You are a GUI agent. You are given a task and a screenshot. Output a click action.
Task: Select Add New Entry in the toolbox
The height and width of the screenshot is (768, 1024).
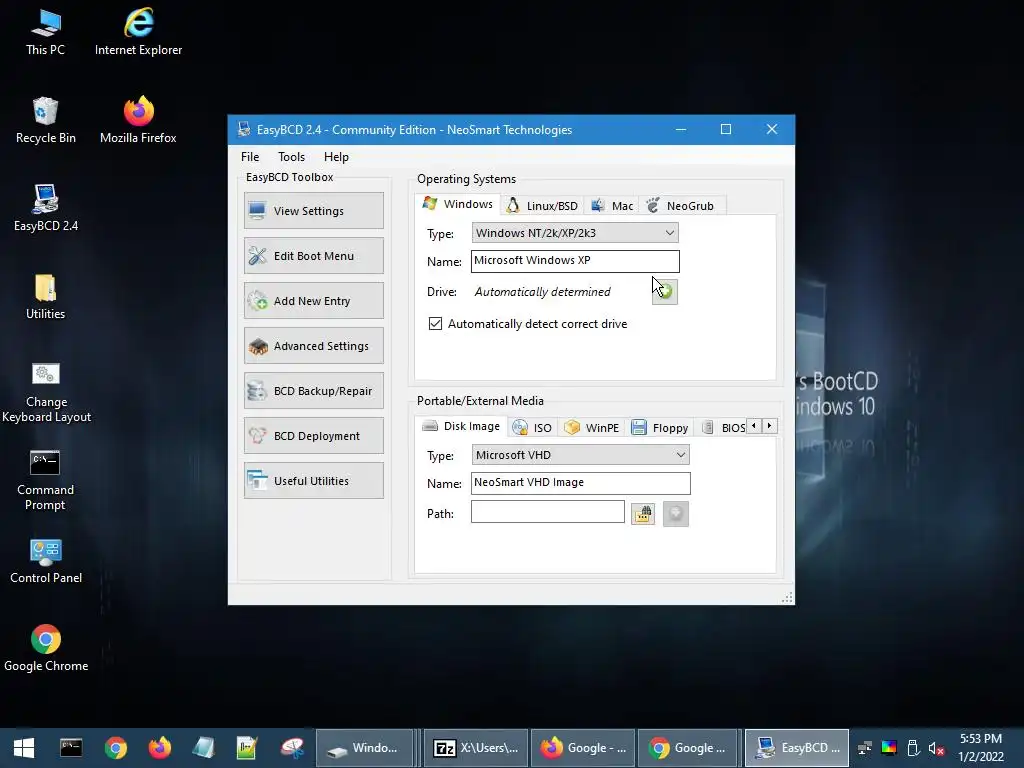pos(313,301)
